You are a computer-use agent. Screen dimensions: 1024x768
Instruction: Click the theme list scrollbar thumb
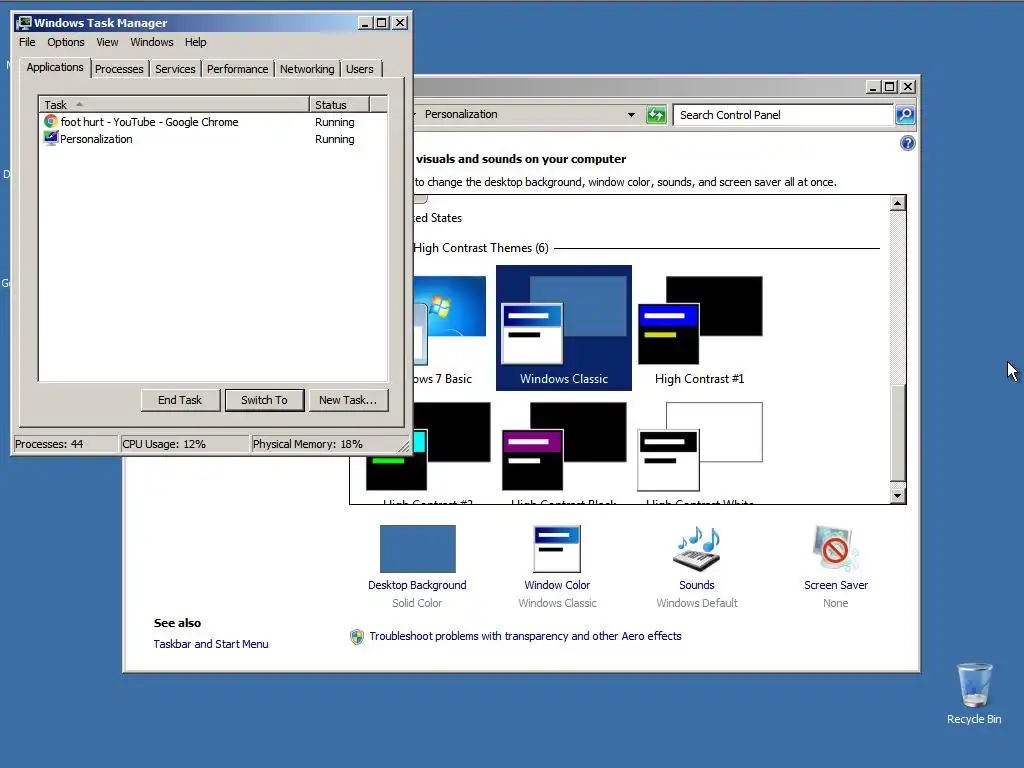pyautogui.click(x=897, y=434)
